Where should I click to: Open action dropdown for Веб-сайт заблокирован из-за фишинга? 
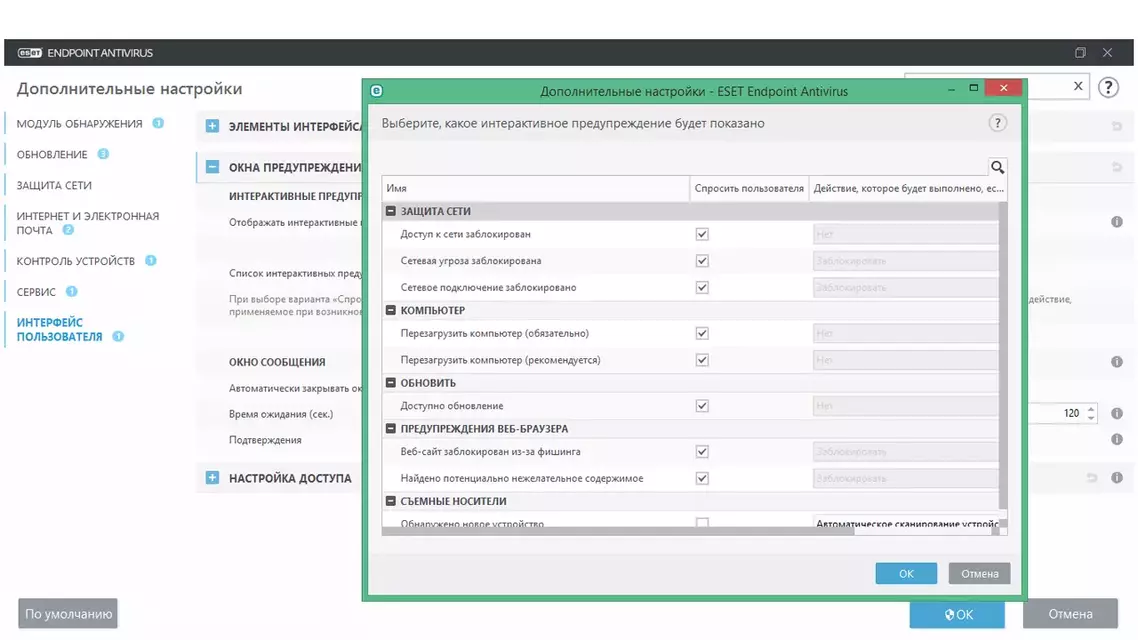[x=905, y=451]
